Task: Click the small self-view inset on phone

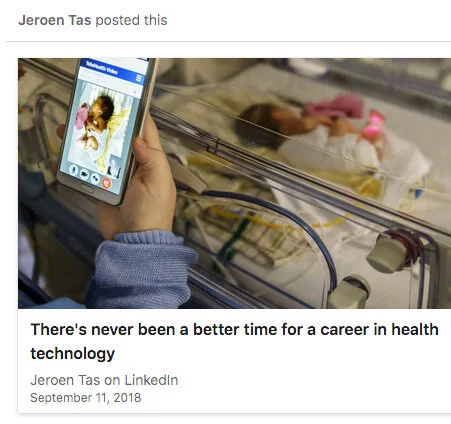Action: point(115,167)
